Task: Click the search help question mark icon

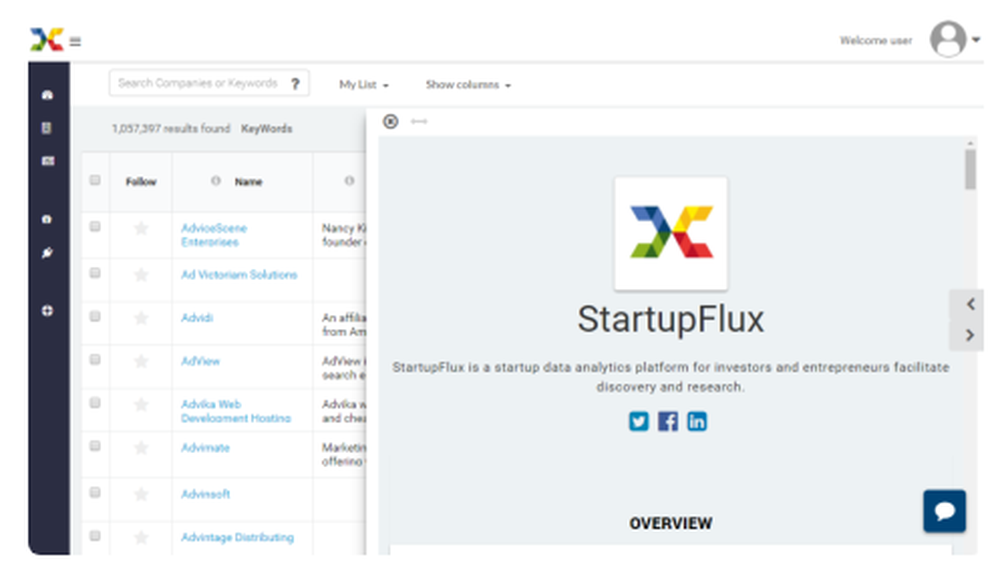Action: [295, 84]
